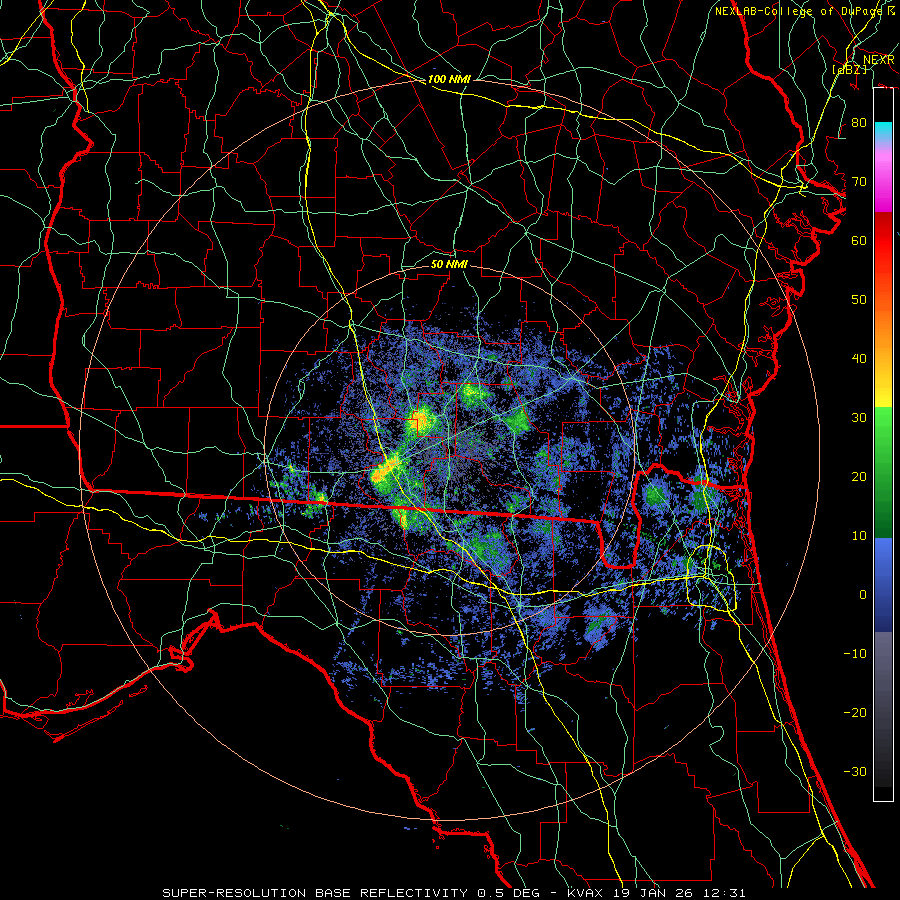Click the [dBZ] unit label above color scale
Screen dimensions: 900x900
[849, 69]
